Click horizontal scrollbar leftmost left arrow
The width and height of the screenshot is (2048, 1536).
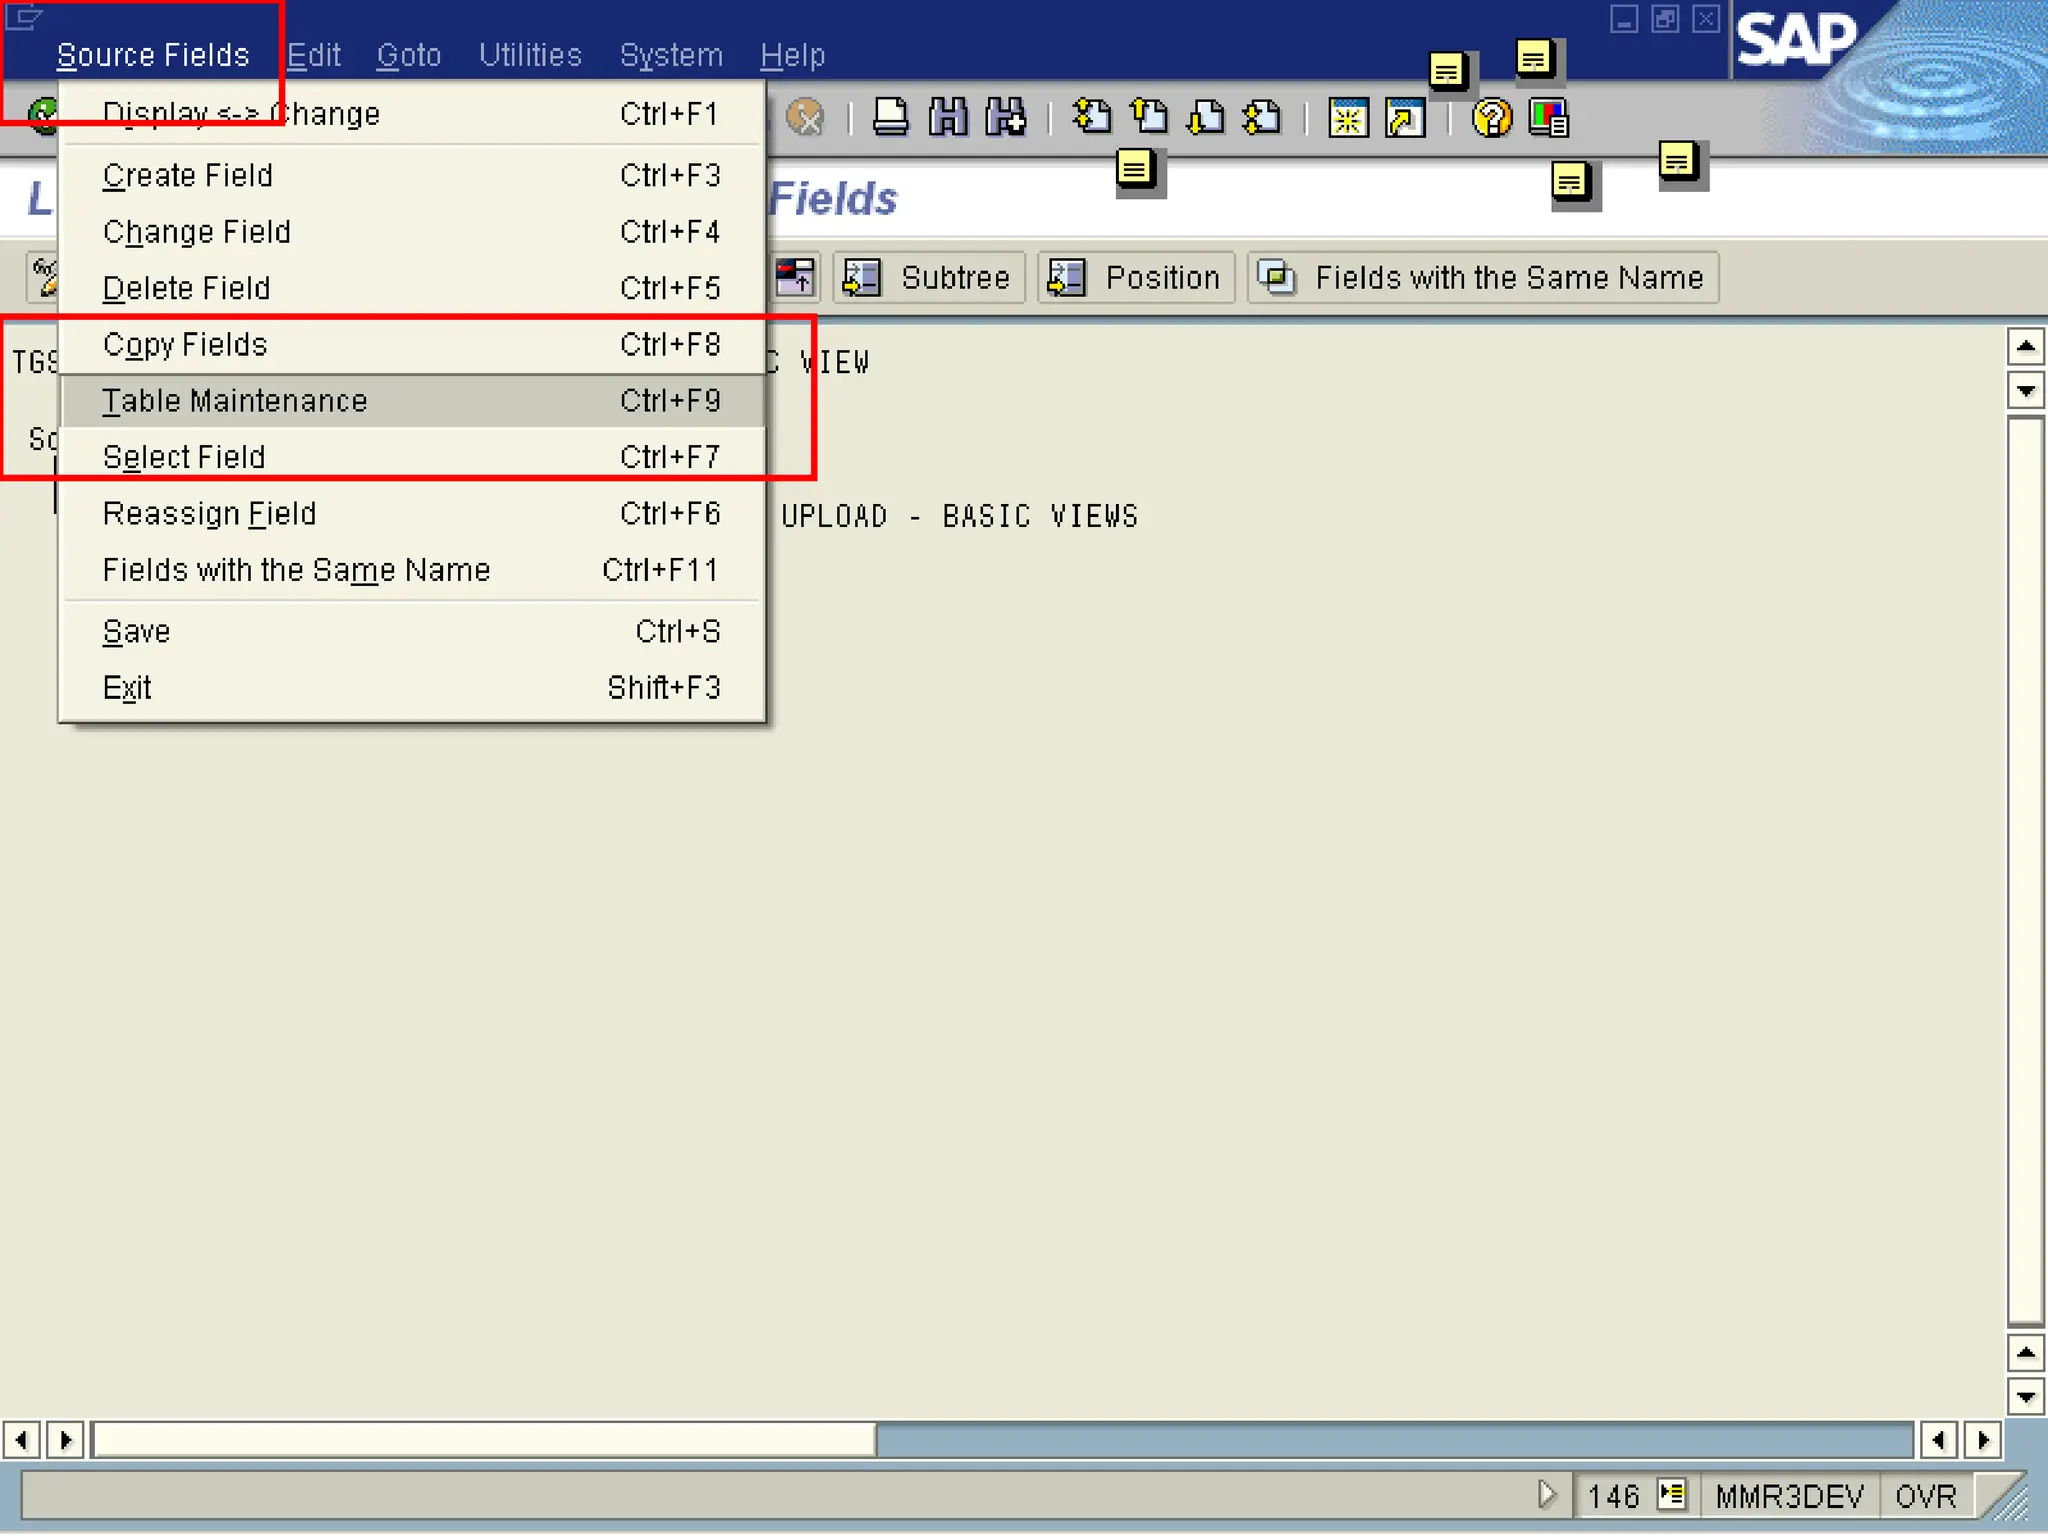(x=21, y=1440)
